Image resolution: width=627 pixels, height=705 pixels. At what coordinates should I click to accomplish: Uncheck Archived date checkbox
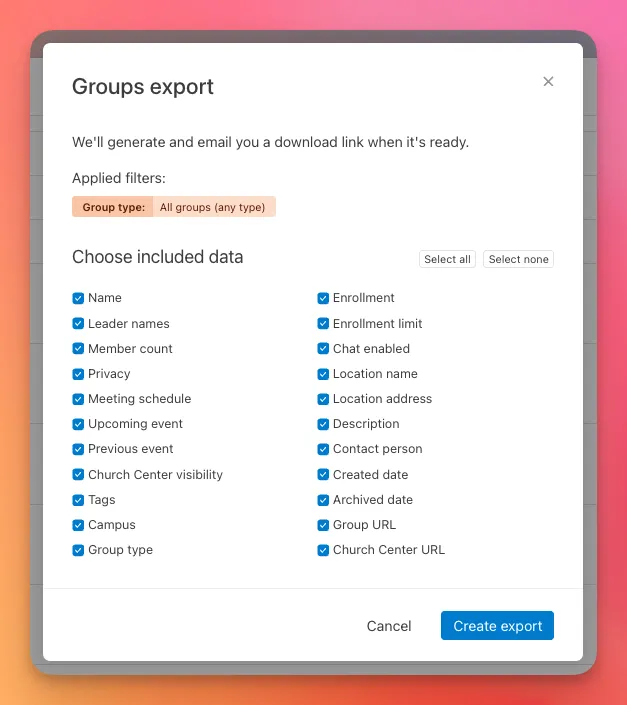(323, 500)
